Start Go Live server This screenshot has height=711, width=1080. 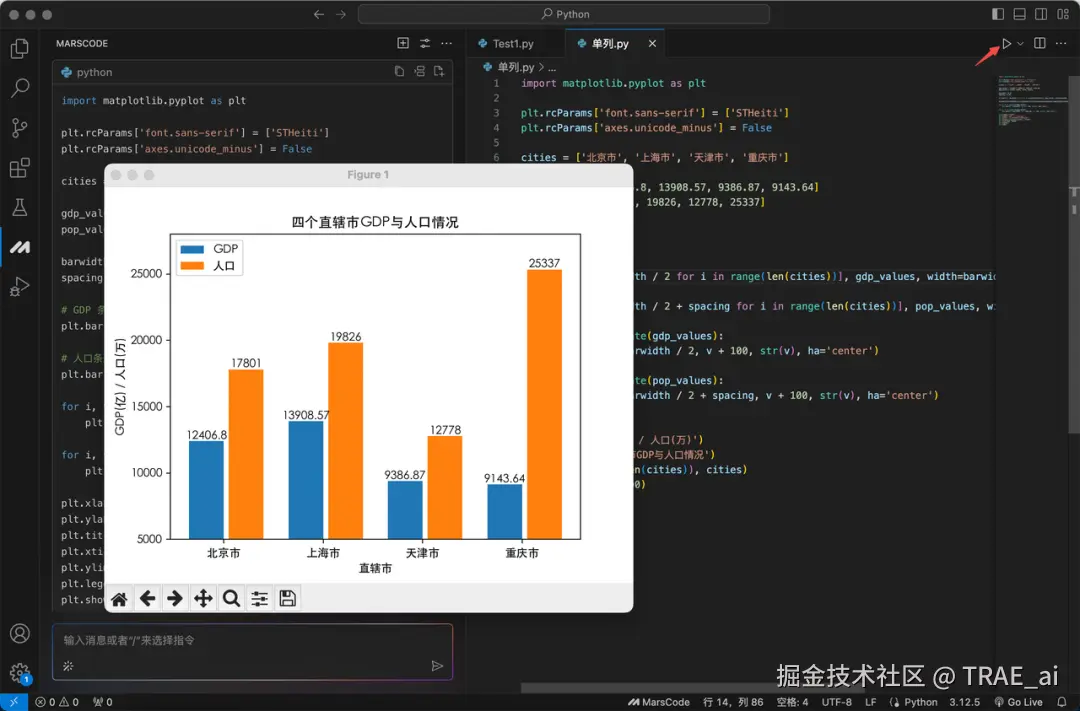pos(1019,702)
